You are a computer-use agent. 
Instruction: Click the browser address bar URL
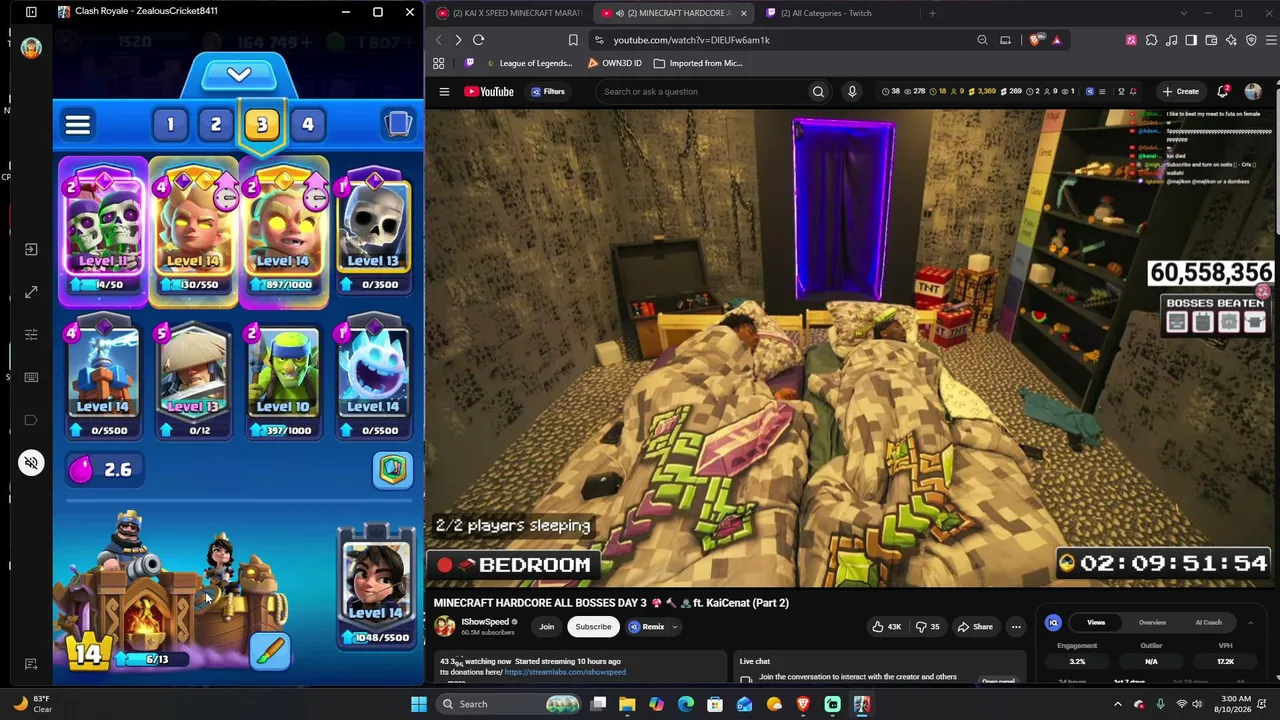tap(691, 40)
